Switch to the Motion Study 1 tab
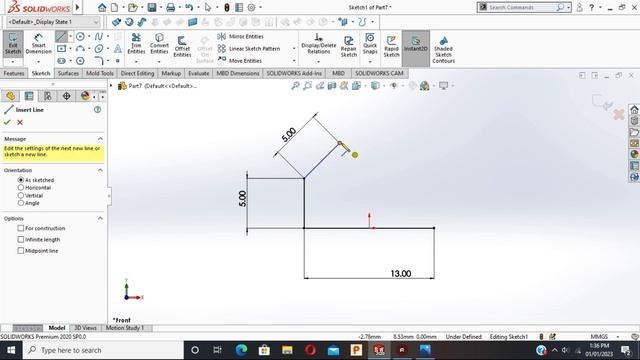 pyautogui.click(x=125, y=328)
